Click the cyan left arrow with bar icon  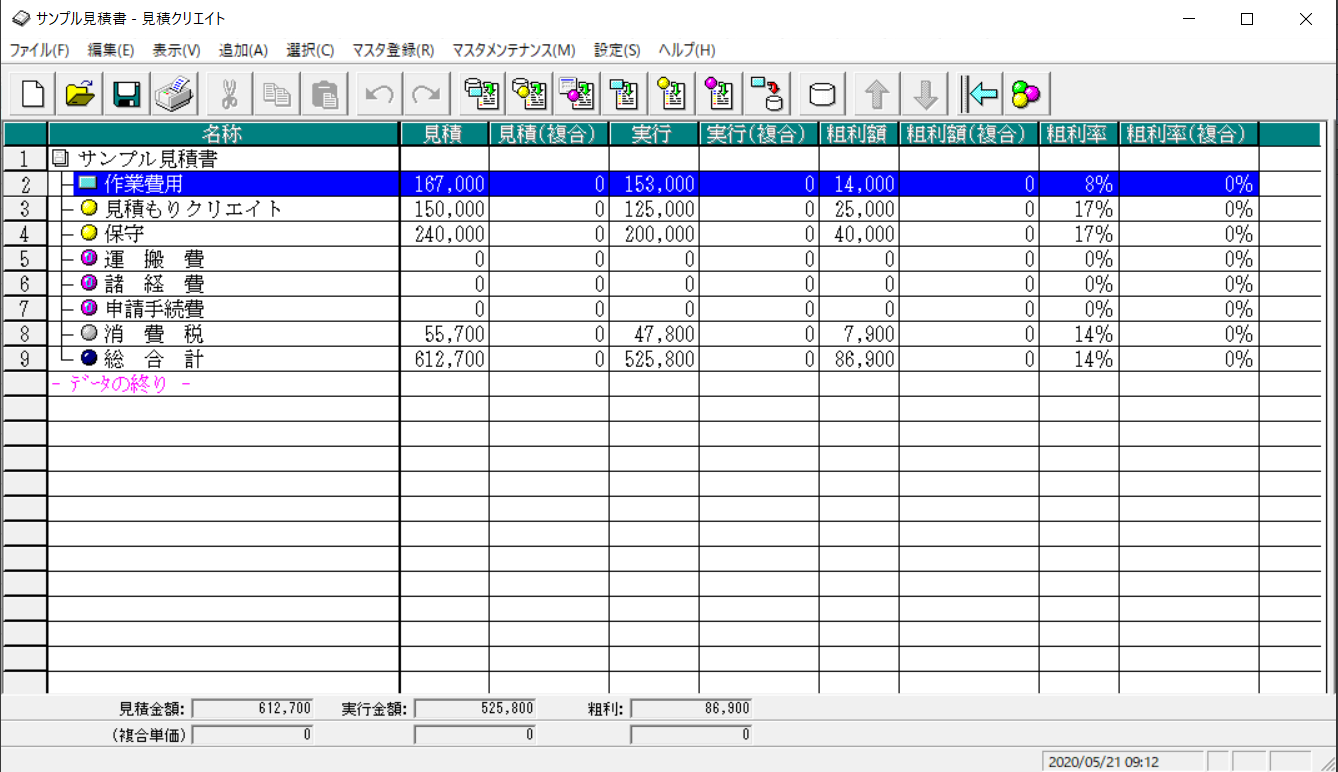coord(979,95)
